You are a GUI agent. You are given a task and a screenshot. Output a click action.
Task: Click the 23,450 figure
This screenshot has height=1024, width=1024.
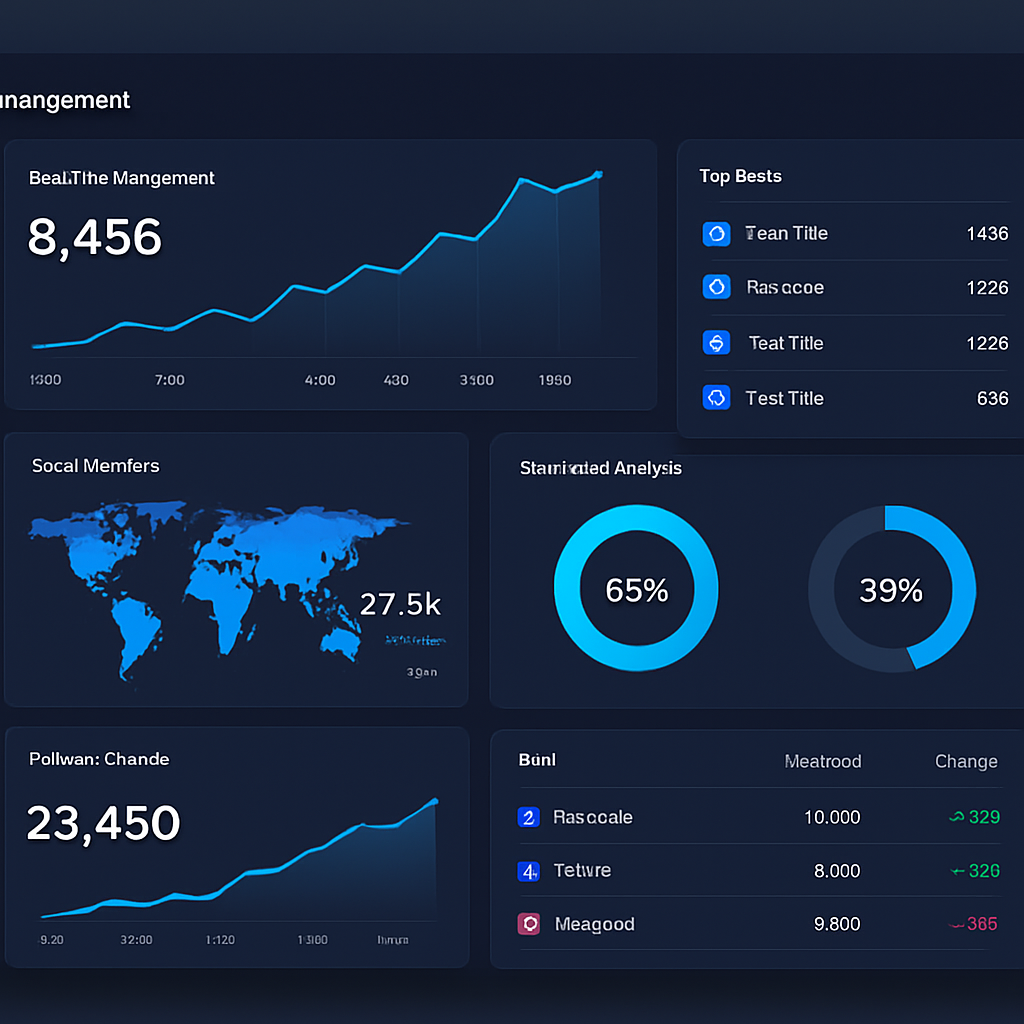[x=103, y=823]
